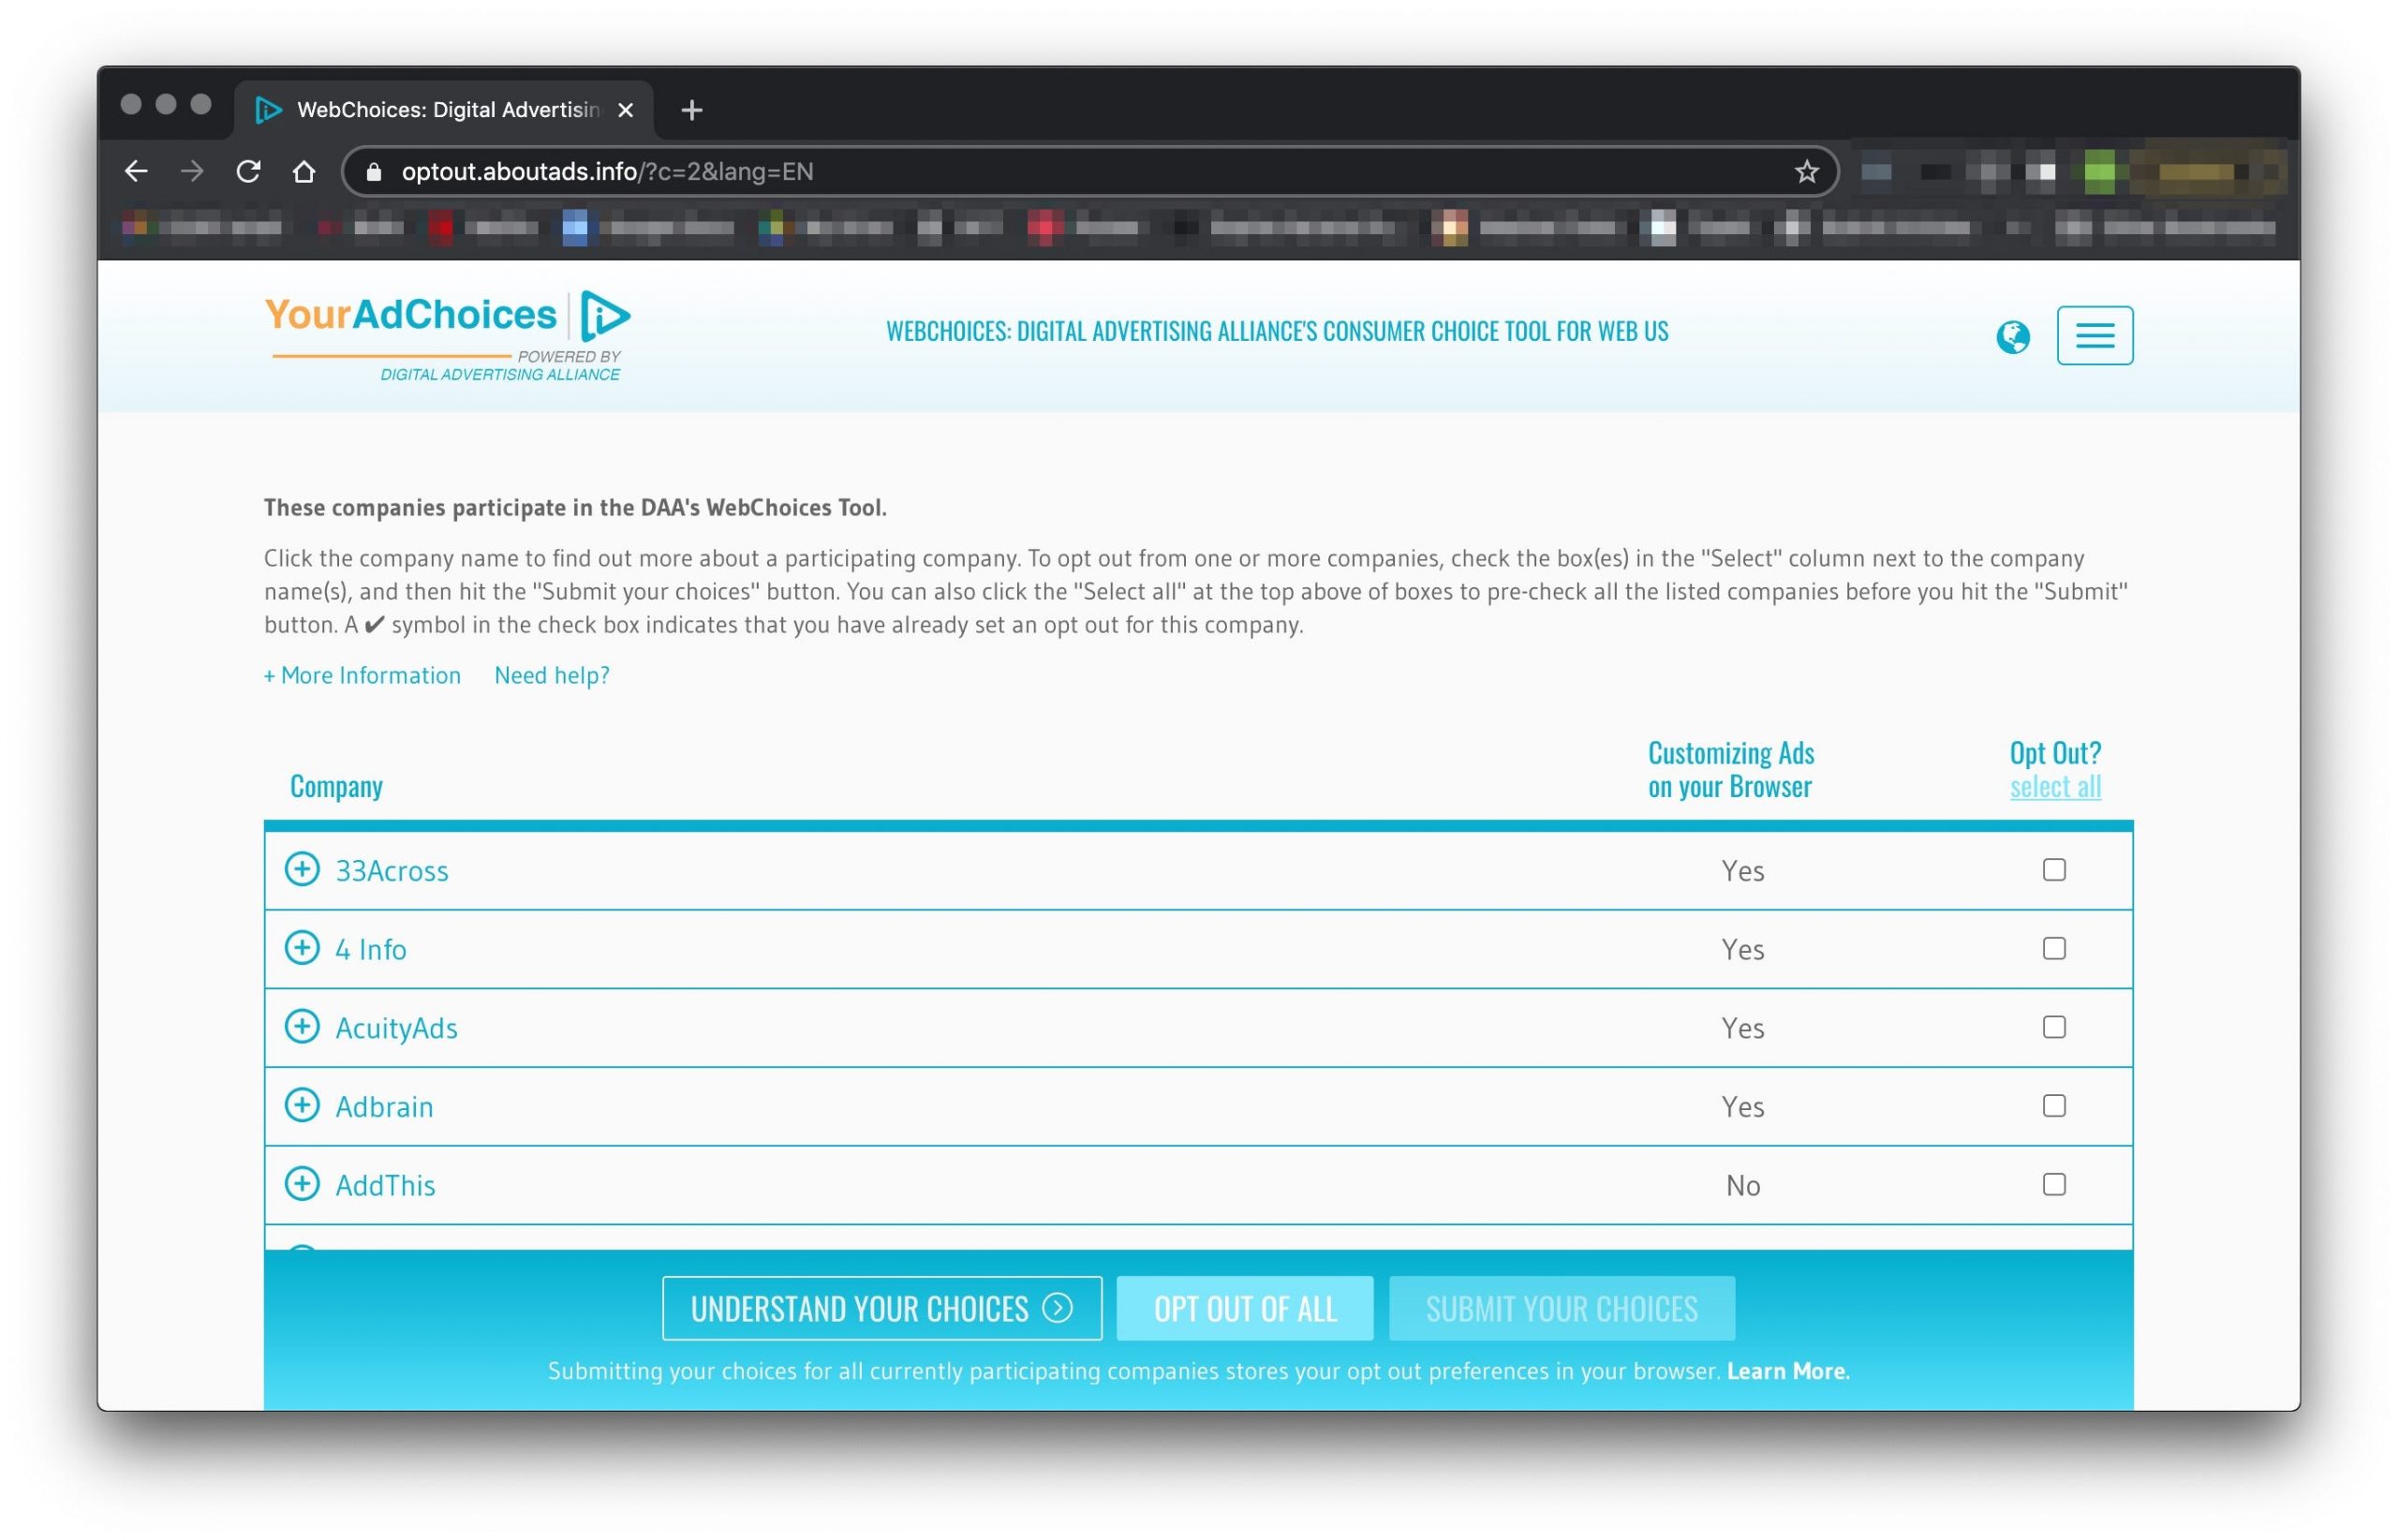Go to the browser home page icon
The image size is (2398, 1540).
[x=304, y=171]
